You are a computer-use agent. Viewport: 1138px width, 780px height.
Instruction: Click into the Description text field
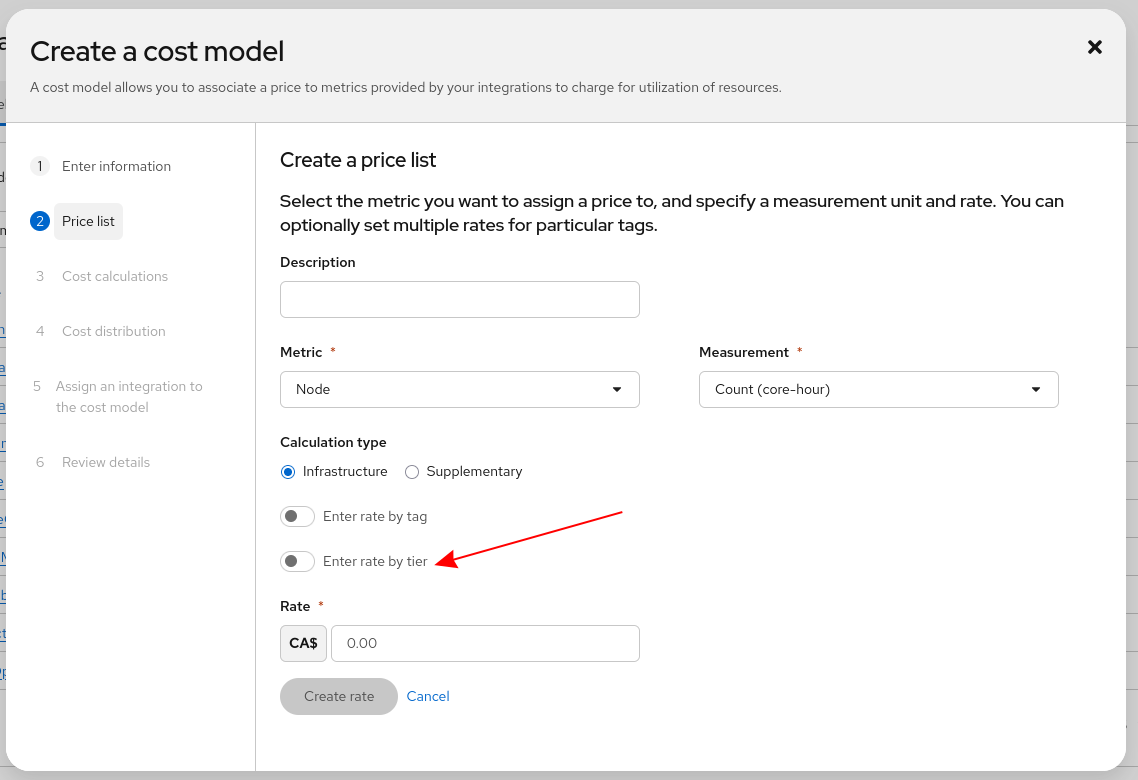(459, 299)
